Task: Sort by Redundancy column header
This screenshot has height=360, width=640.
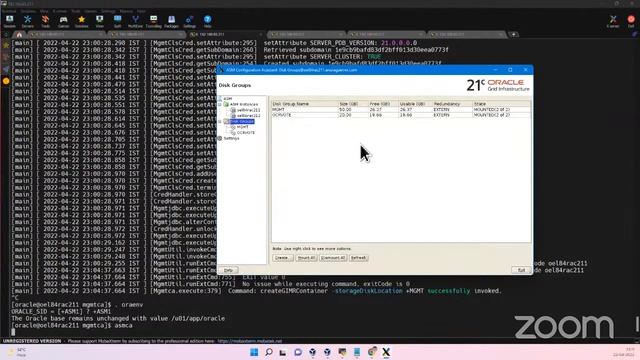Action: pos(452,104)
